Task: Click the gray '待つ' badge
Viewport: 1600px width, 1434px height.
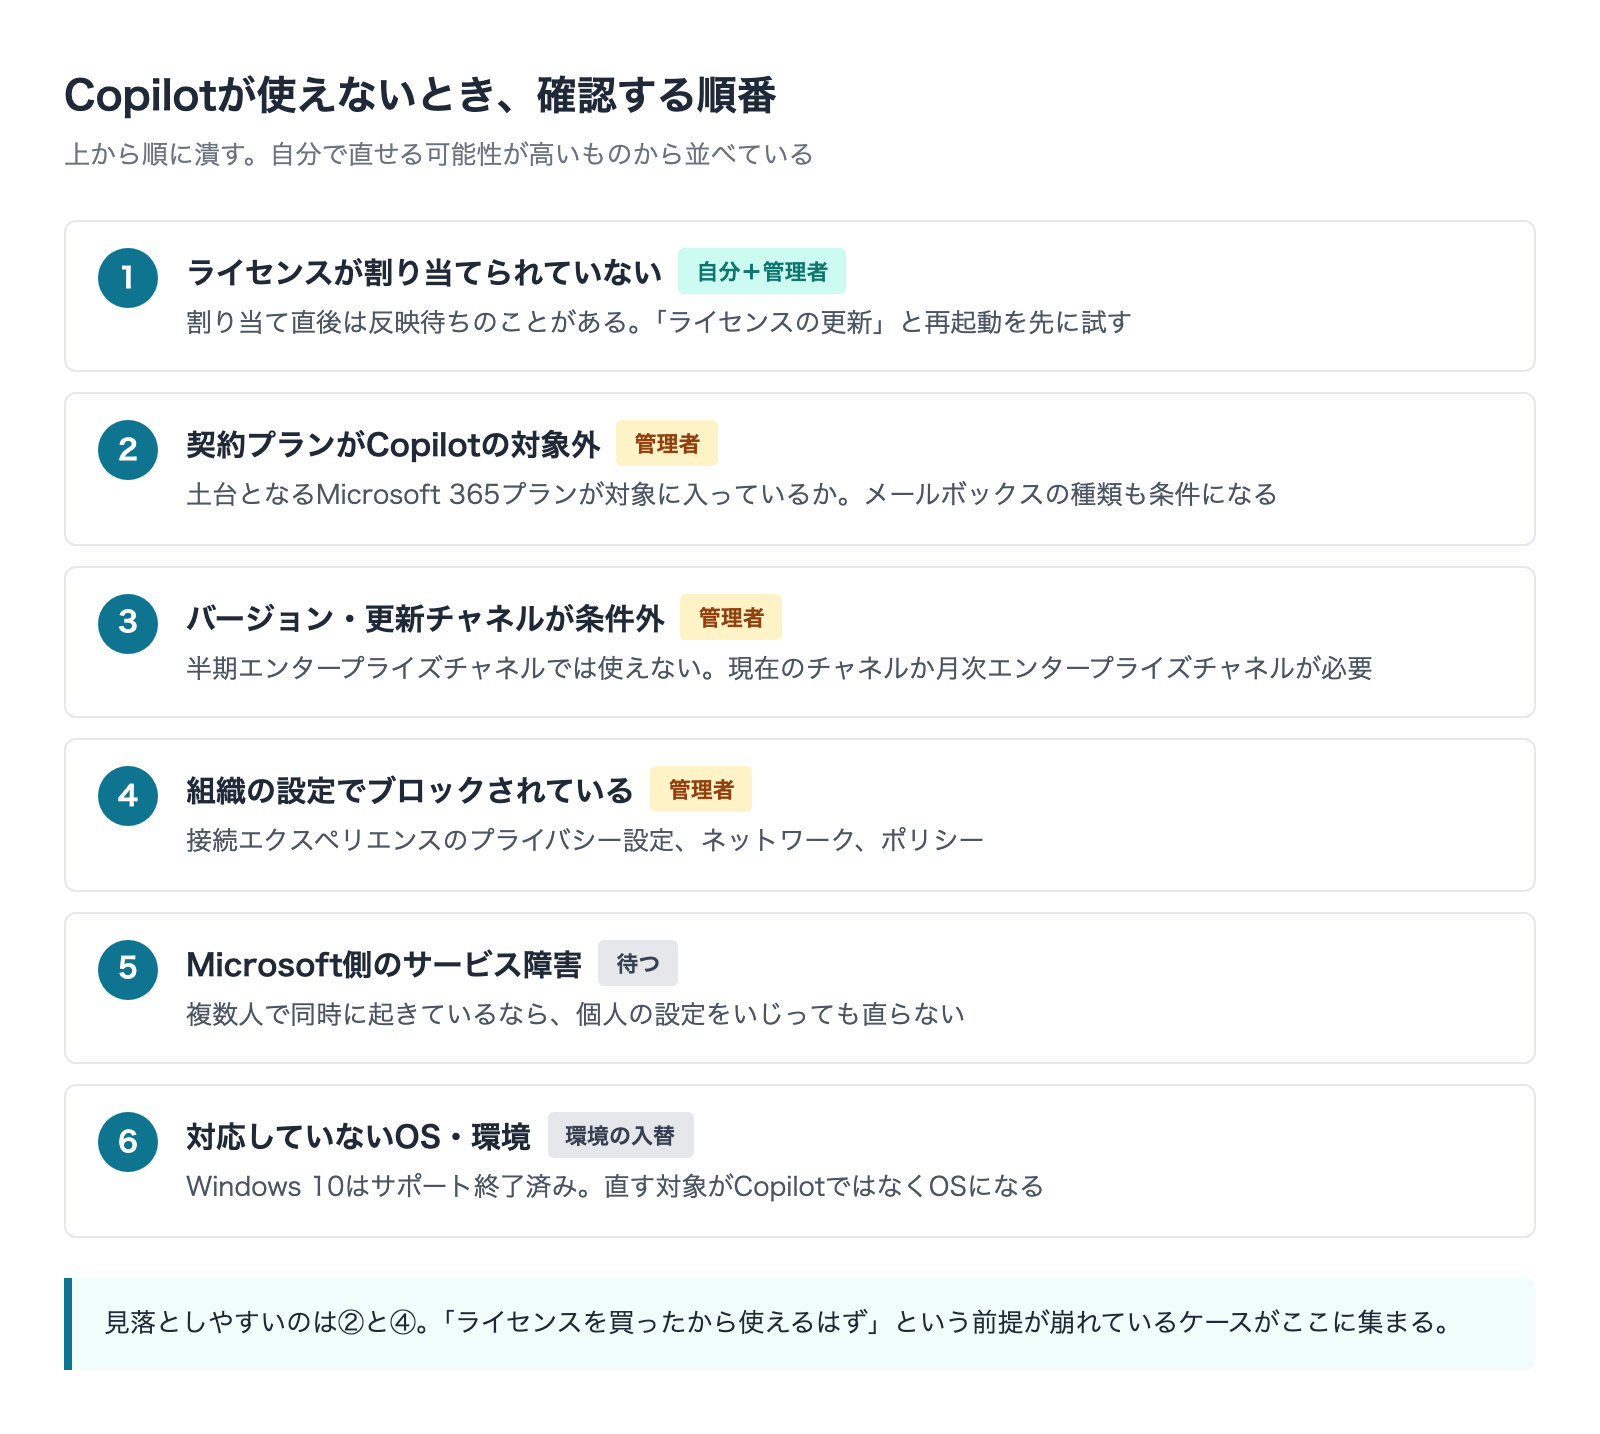Action: pos(638,963)
